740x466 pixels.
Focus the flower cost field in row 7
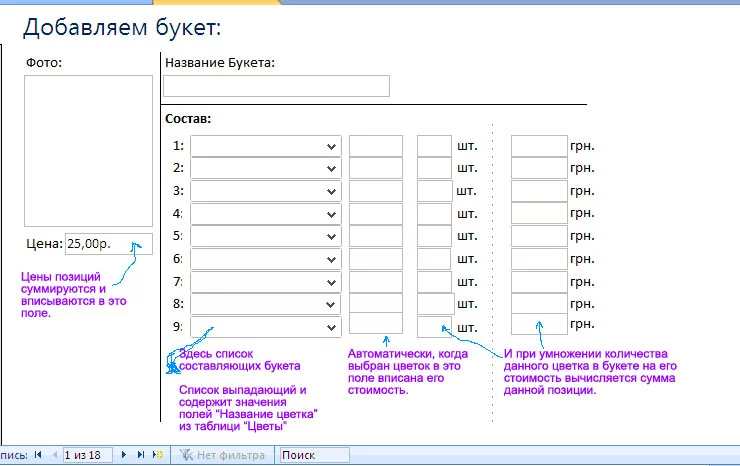click(376, 281)
